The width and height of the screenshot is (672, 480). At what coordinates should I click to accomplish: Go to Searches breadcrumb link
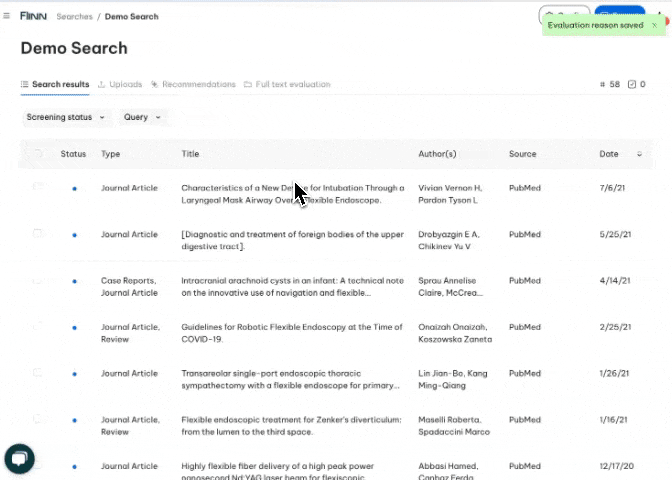tap(74, 17)
